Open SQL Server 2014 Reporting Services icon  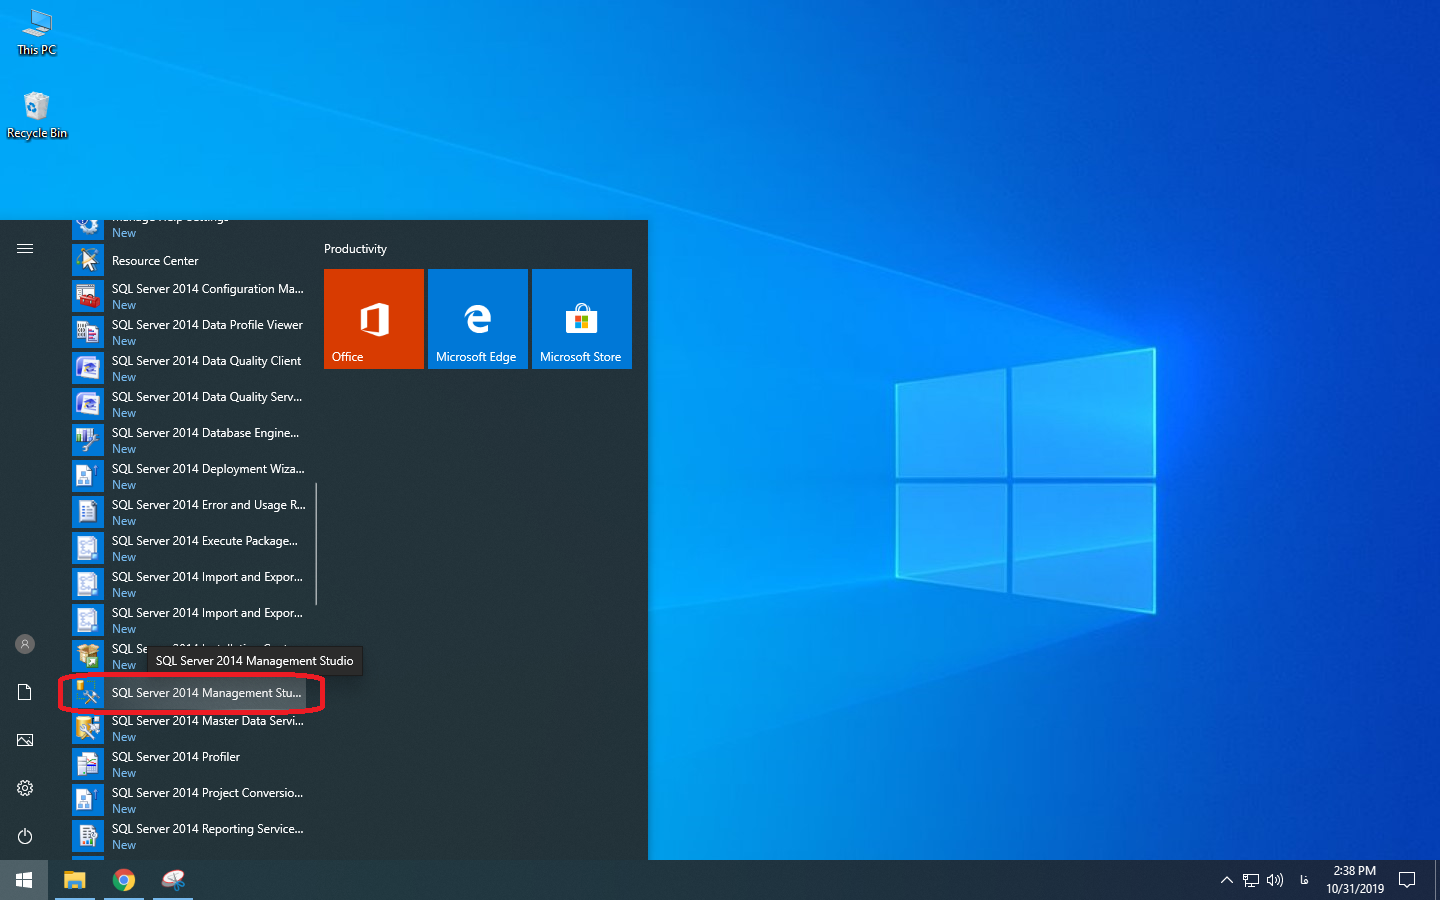pos(88,836)
